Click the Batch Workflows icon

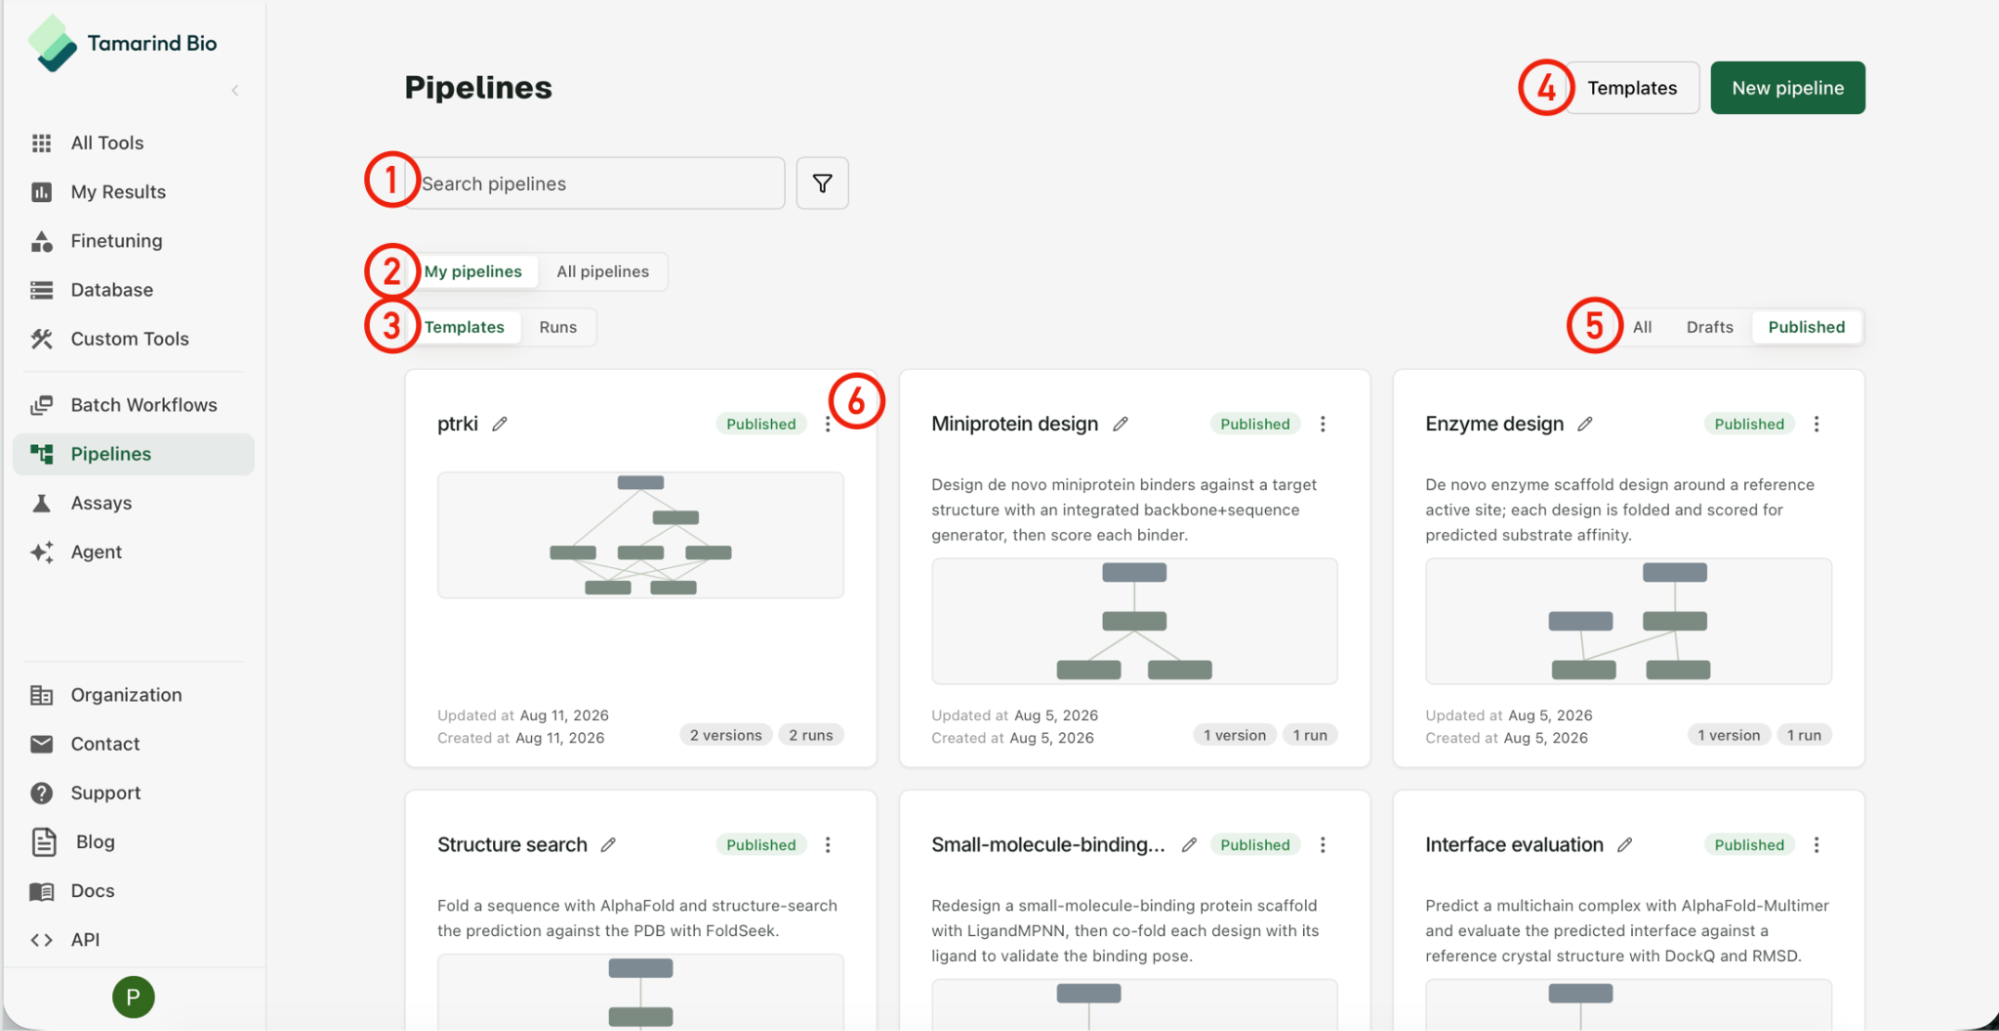click(x=41, y=405)
